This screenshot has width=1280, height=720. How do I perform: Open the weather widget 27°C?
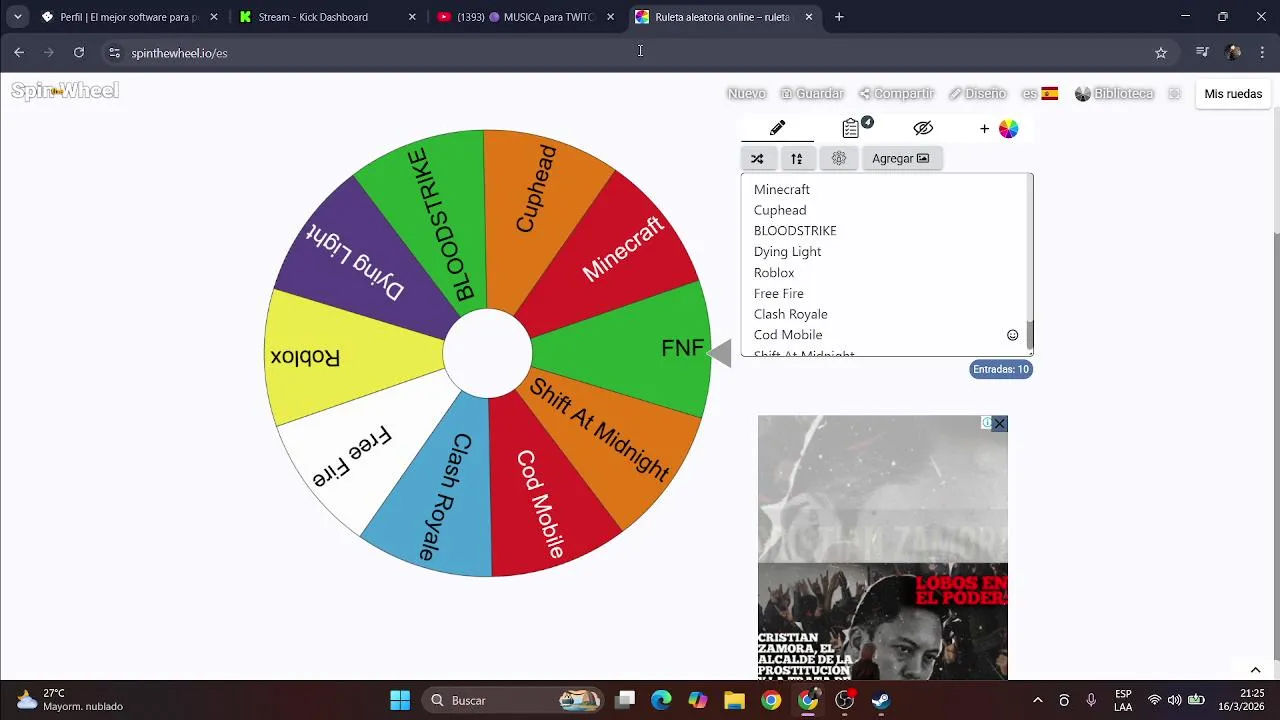click(x=70, y=700)
